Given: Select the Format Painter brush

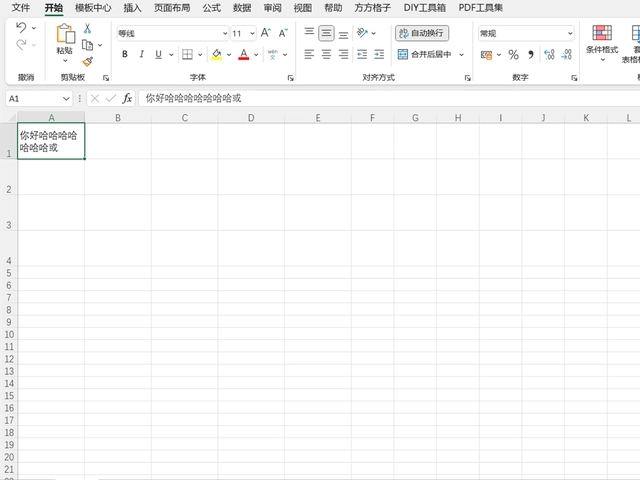Looking at the screenshot, I should pos(87,62).
